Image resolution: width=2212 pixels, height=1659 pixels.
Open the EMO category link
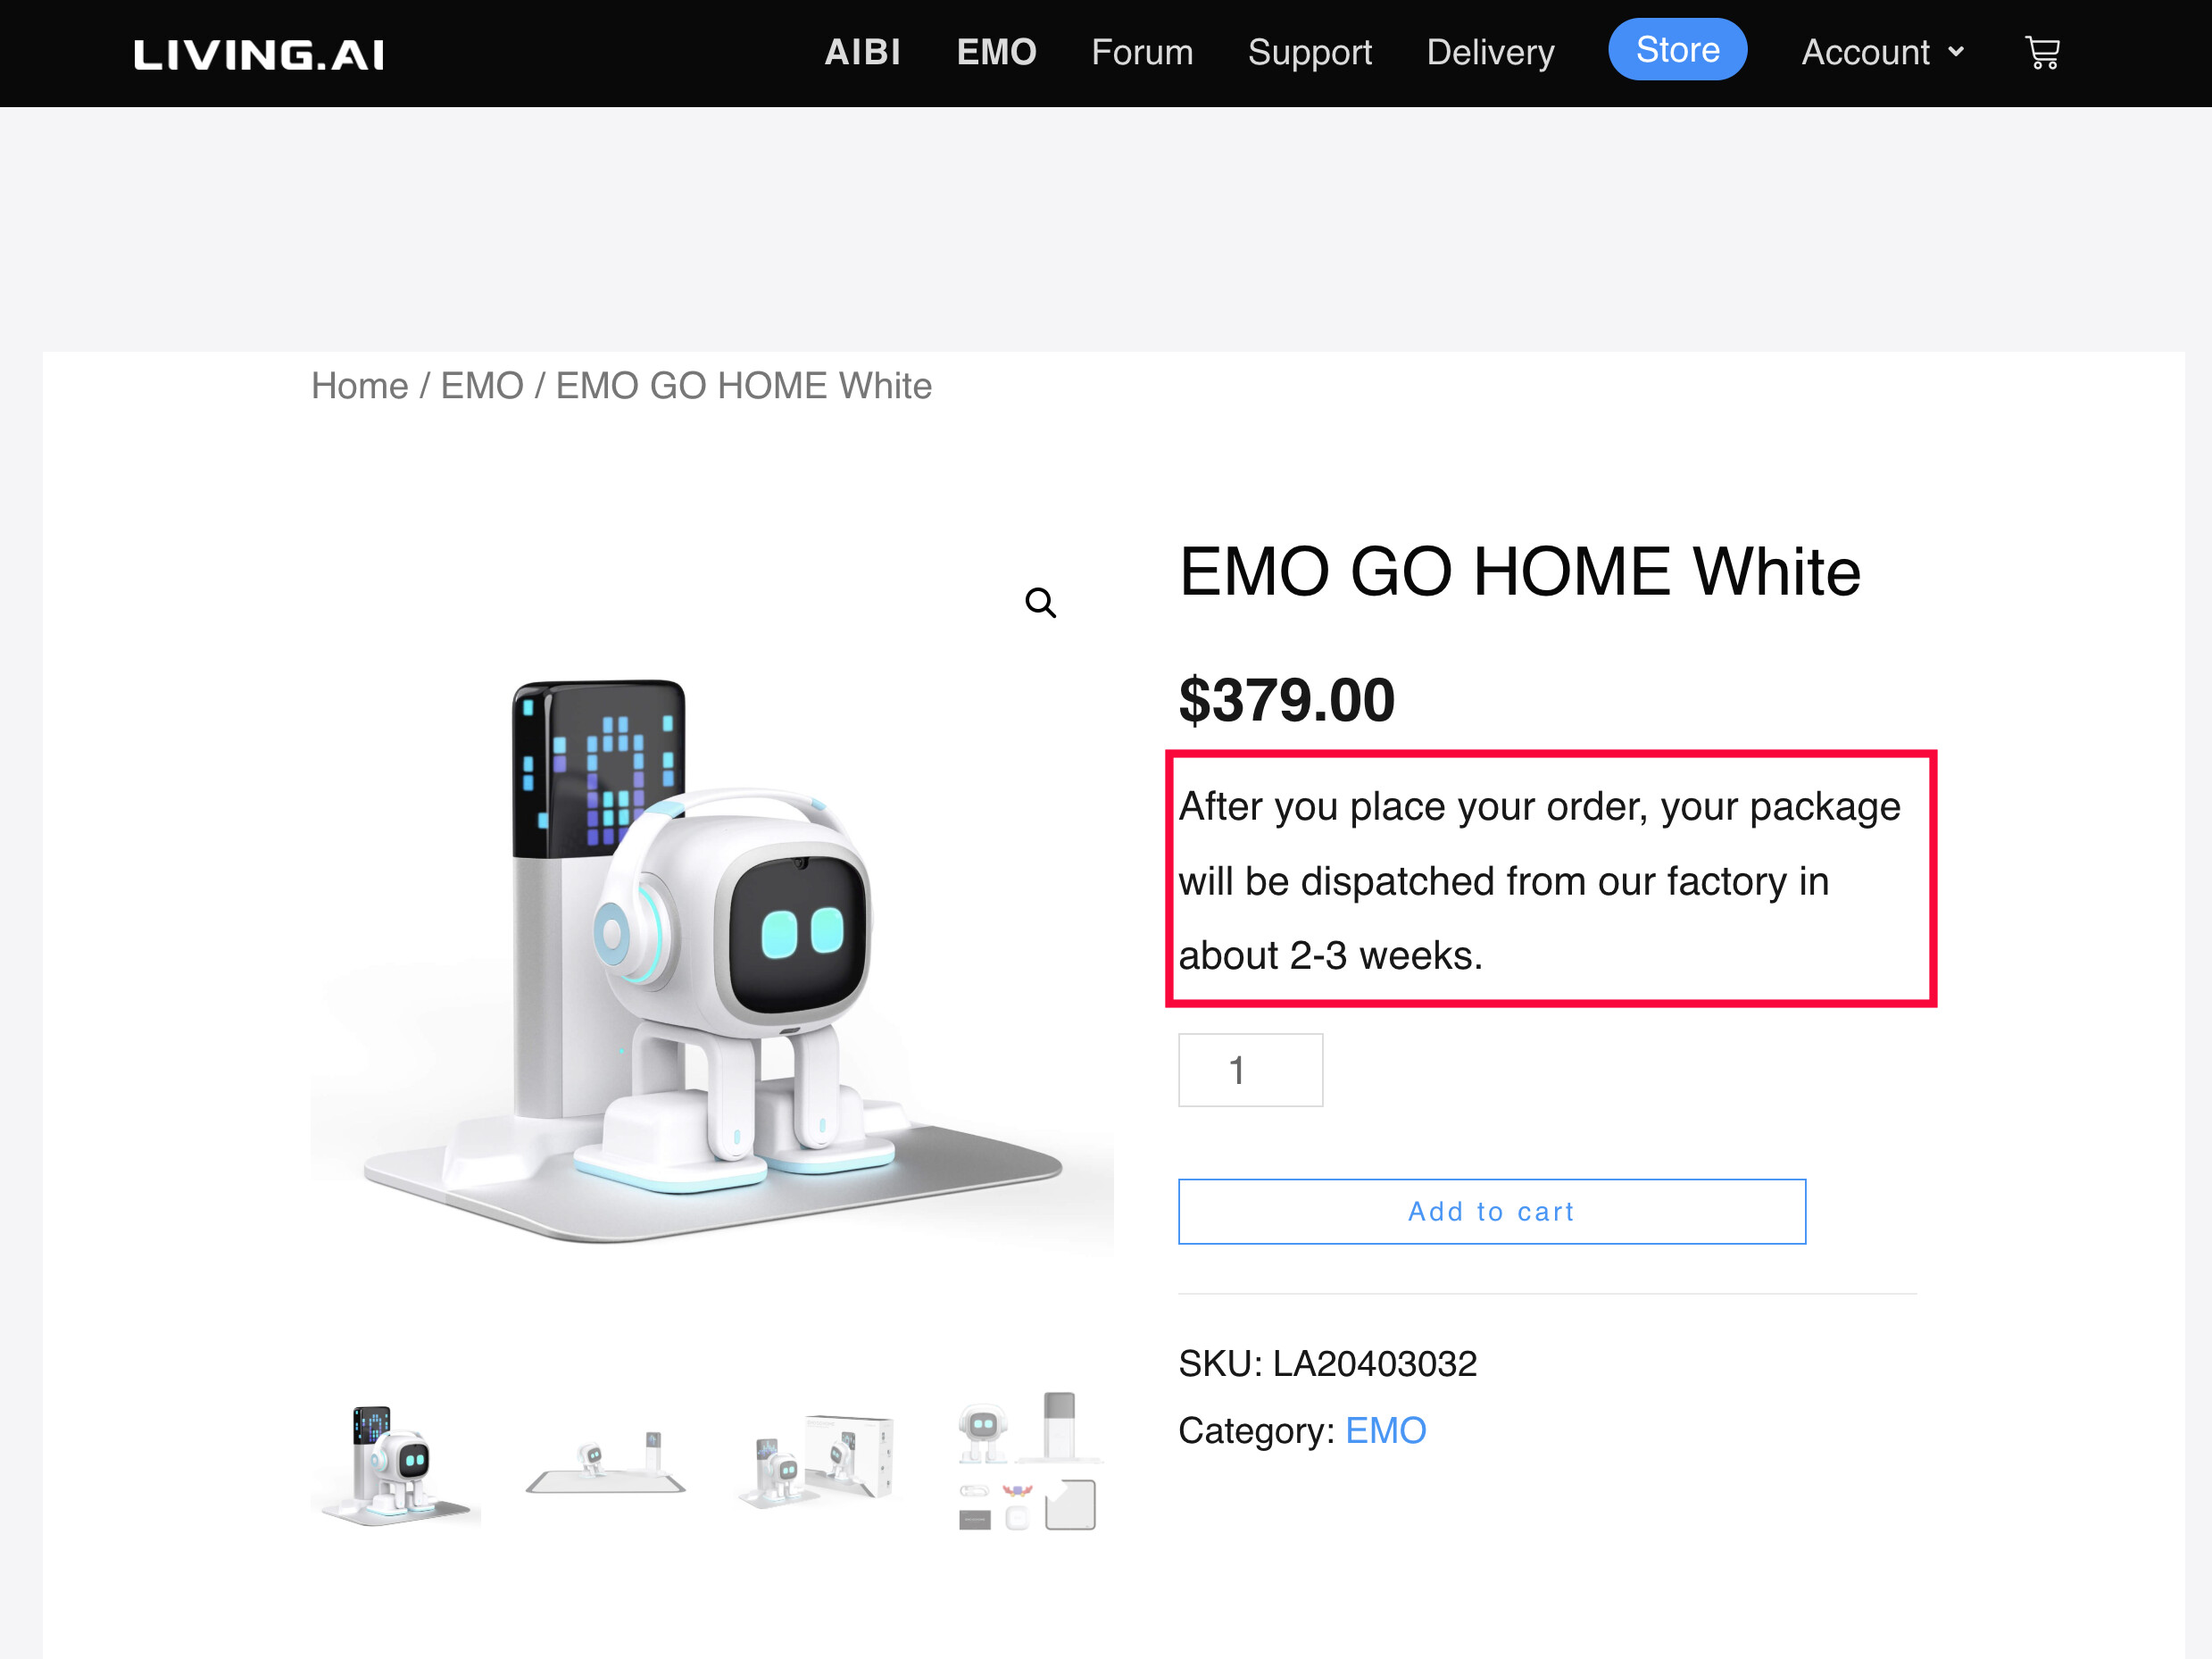point(1385,1431)
